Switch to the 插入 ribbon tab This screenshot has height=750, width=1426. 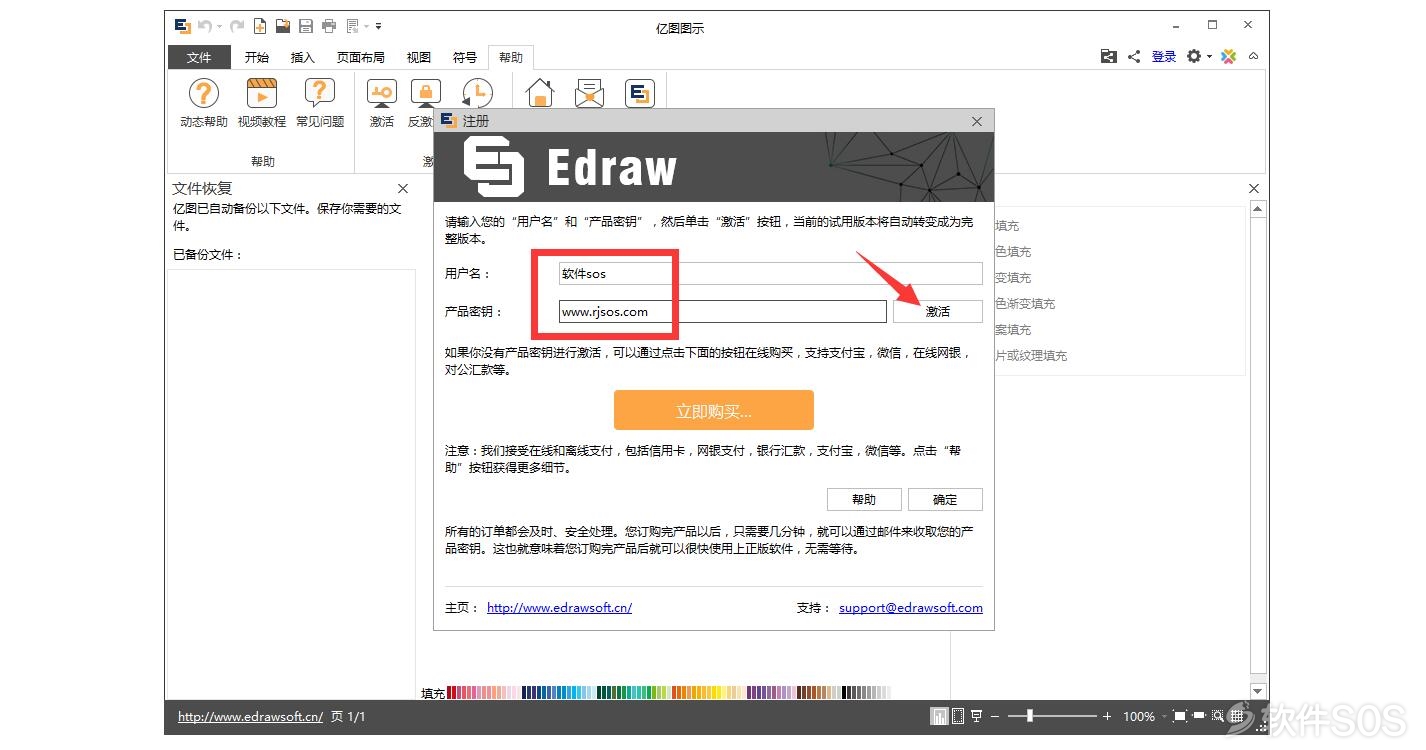point(302,57)
